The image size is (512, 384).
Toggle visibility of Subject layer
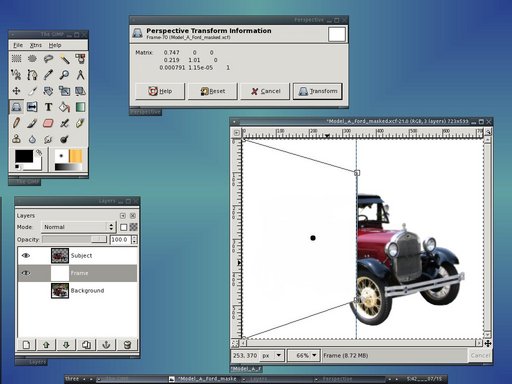(x=26, y=256)
